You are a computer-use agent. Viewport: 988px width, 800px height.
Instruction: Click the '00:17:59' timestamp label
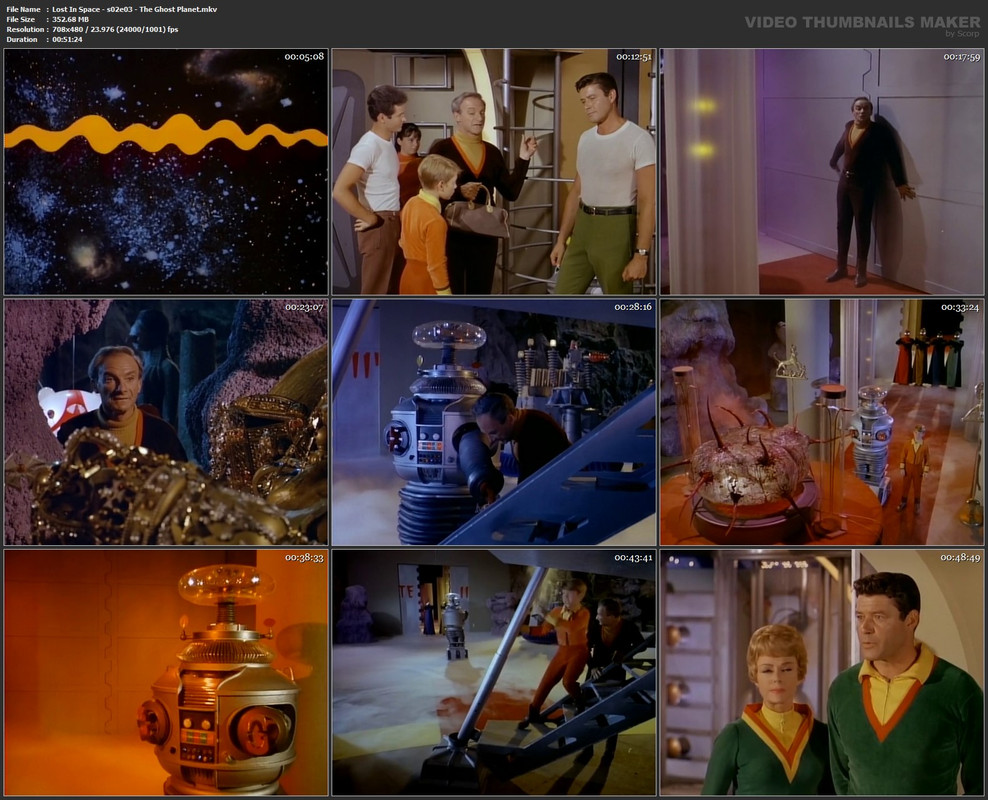(962, 57)
